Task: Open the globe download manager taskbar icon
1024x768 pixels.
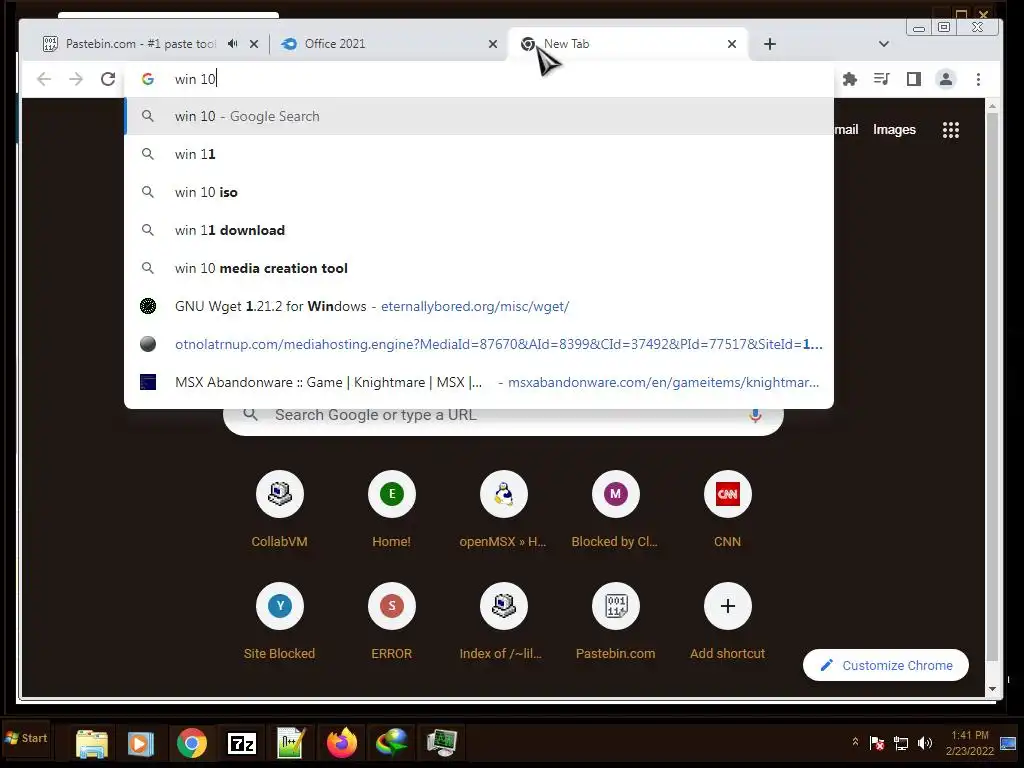Action: (x=392, y=743)
